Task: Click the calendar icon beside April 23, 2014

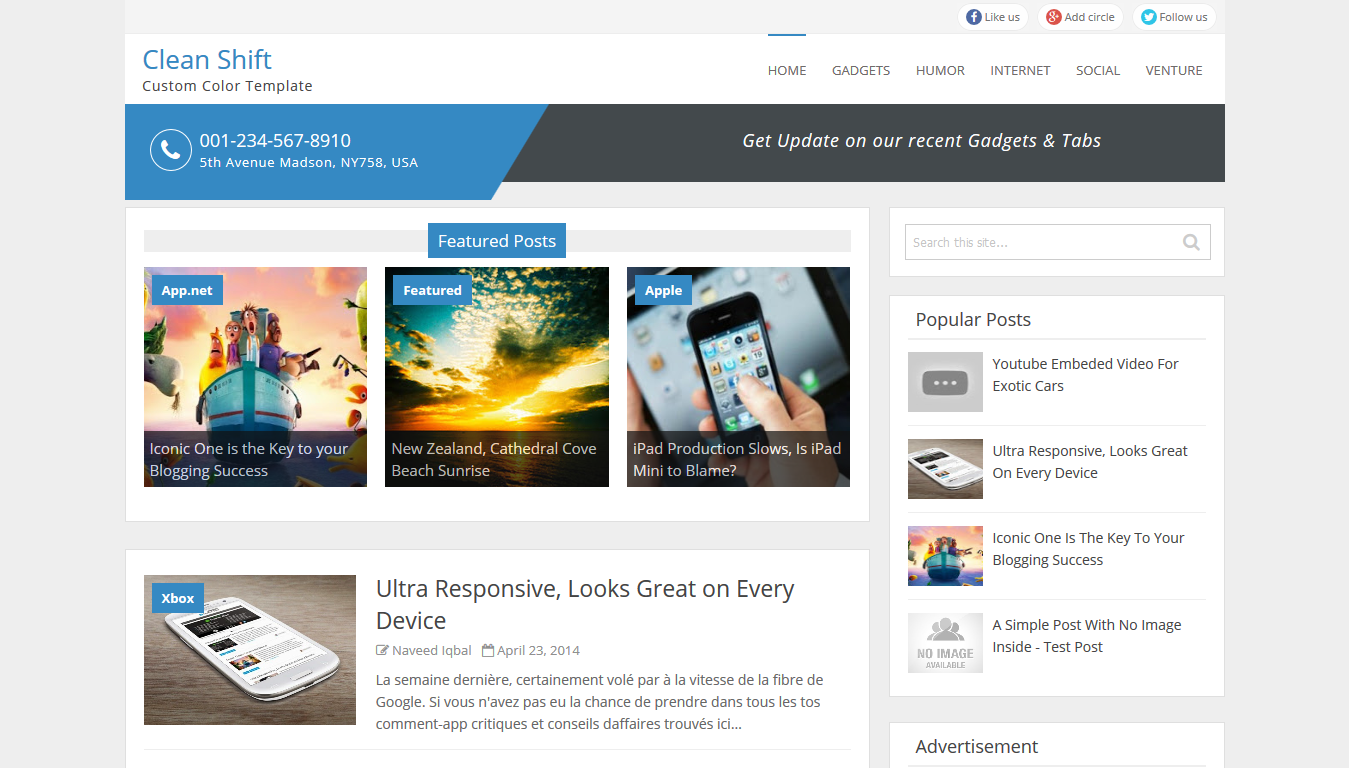Action: pos(488,650)
